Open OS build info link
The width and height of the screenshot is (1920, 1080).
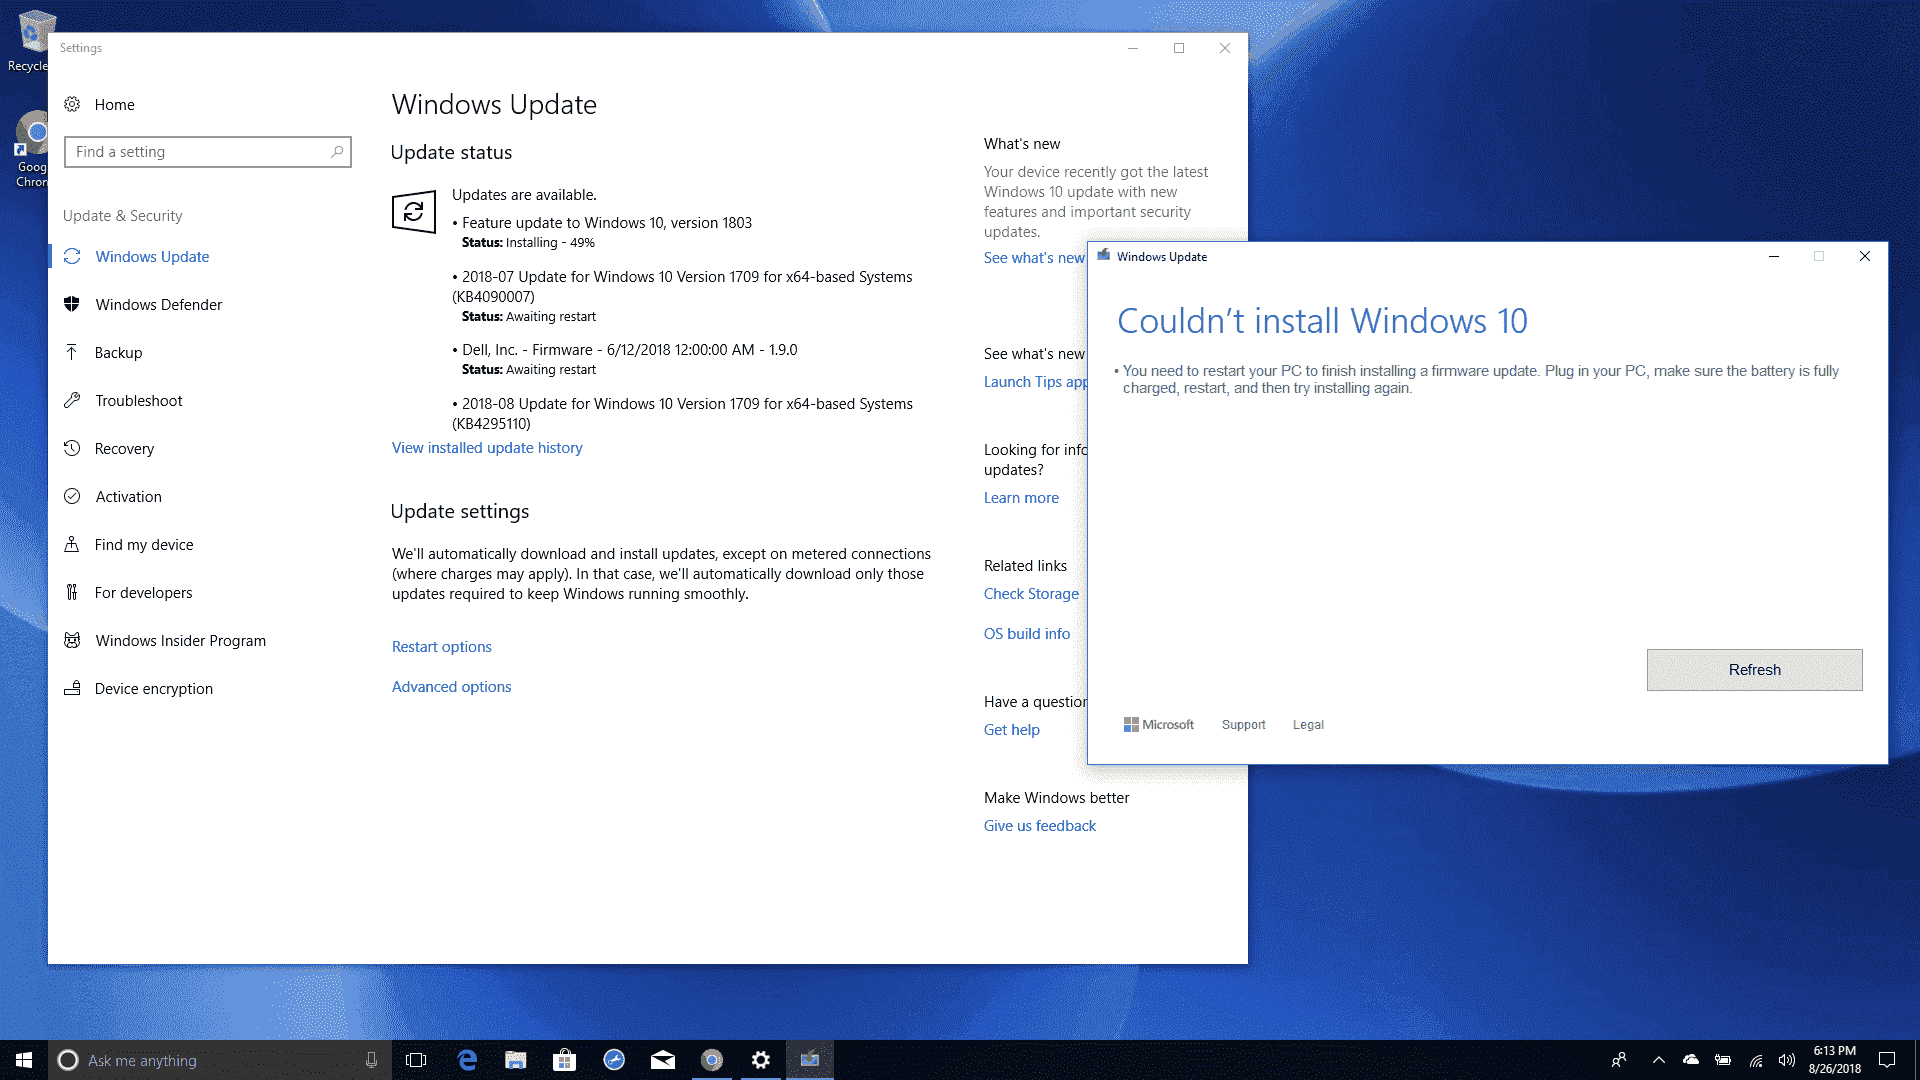pos(1026,633)
